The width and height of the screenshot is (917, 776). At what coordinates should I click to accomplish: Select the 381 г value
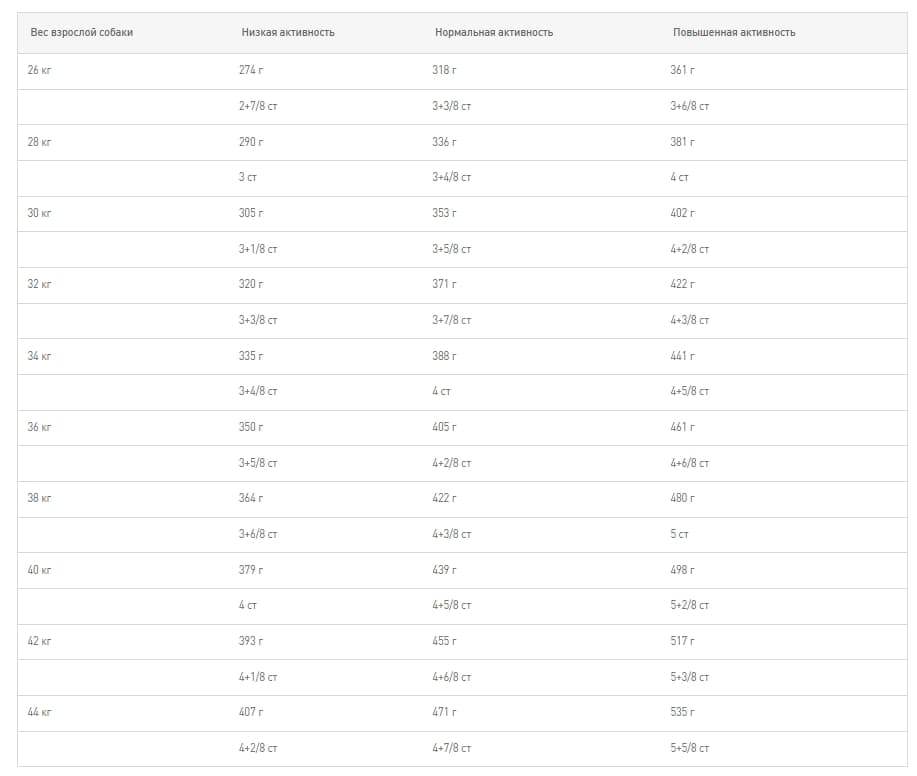click(682, 142)
